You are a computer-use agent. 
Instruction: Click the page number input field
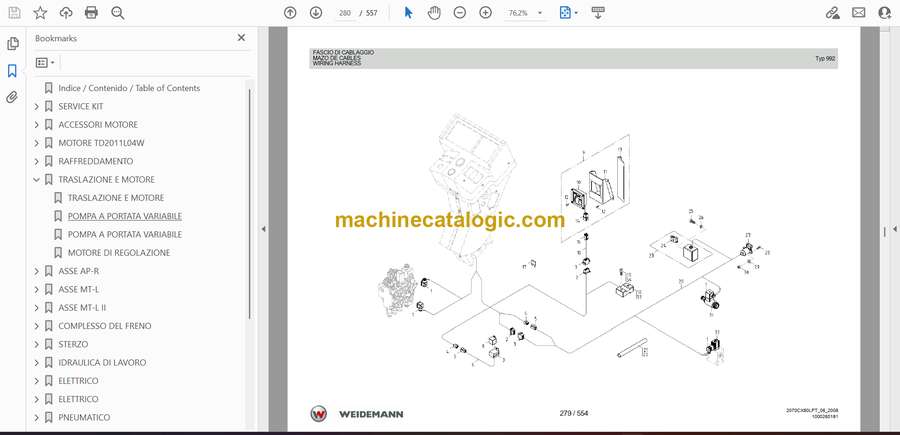tap(346, 13)
